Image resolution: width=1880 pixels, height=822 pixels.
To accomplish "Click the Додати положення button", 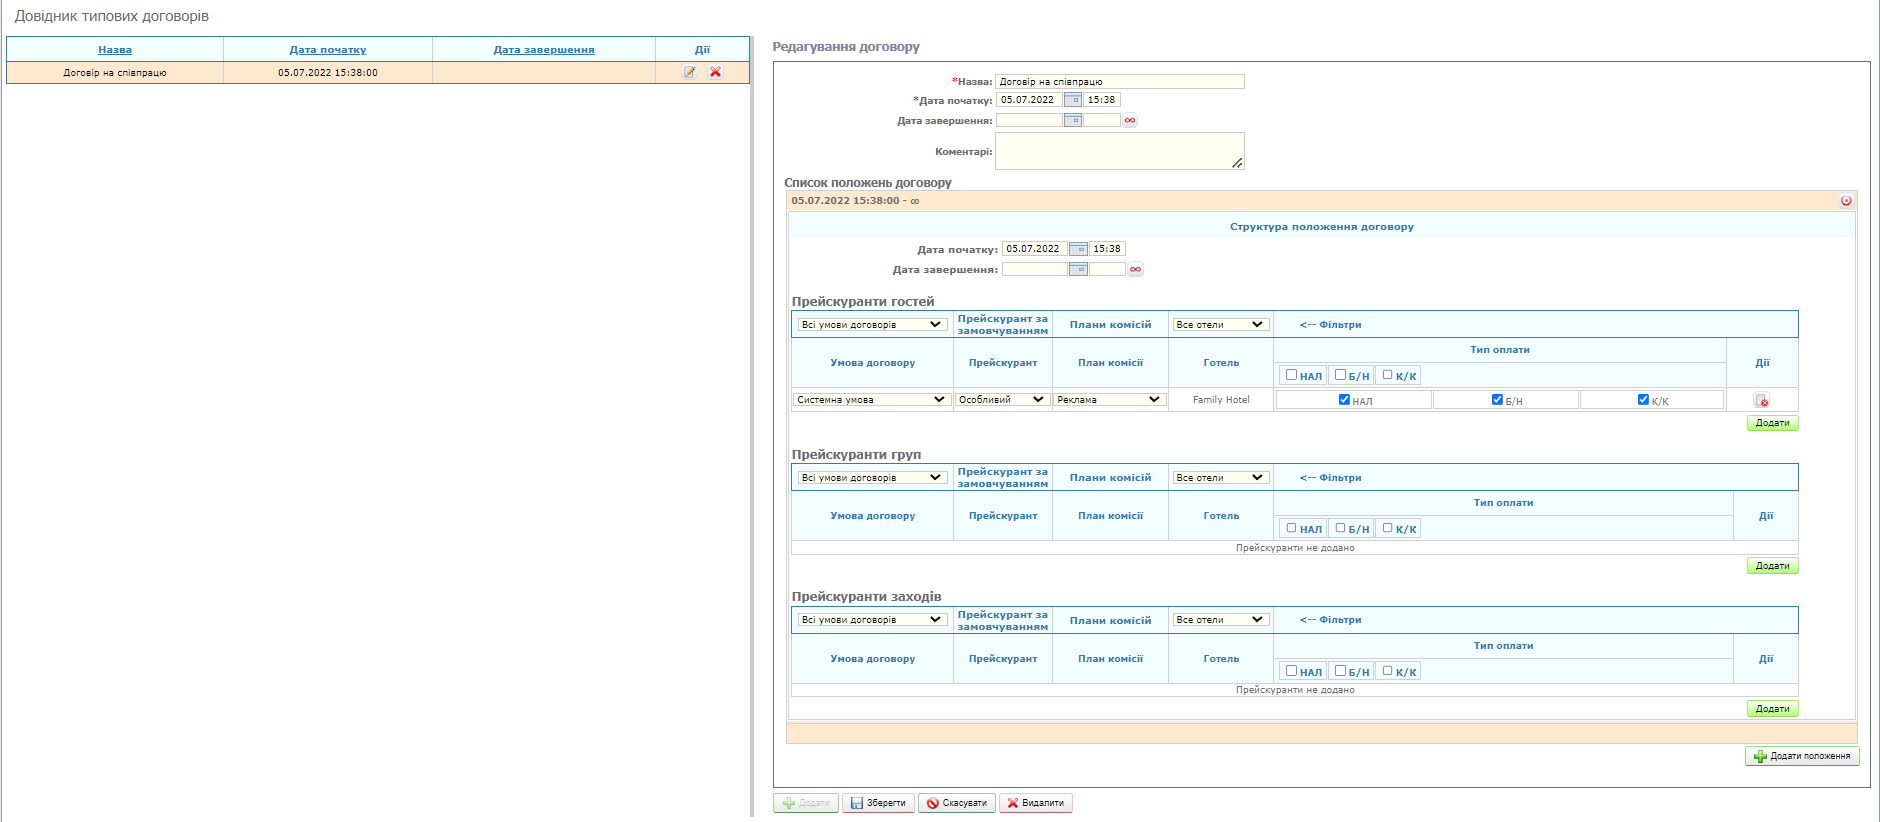I will (x=1802, y=756).
